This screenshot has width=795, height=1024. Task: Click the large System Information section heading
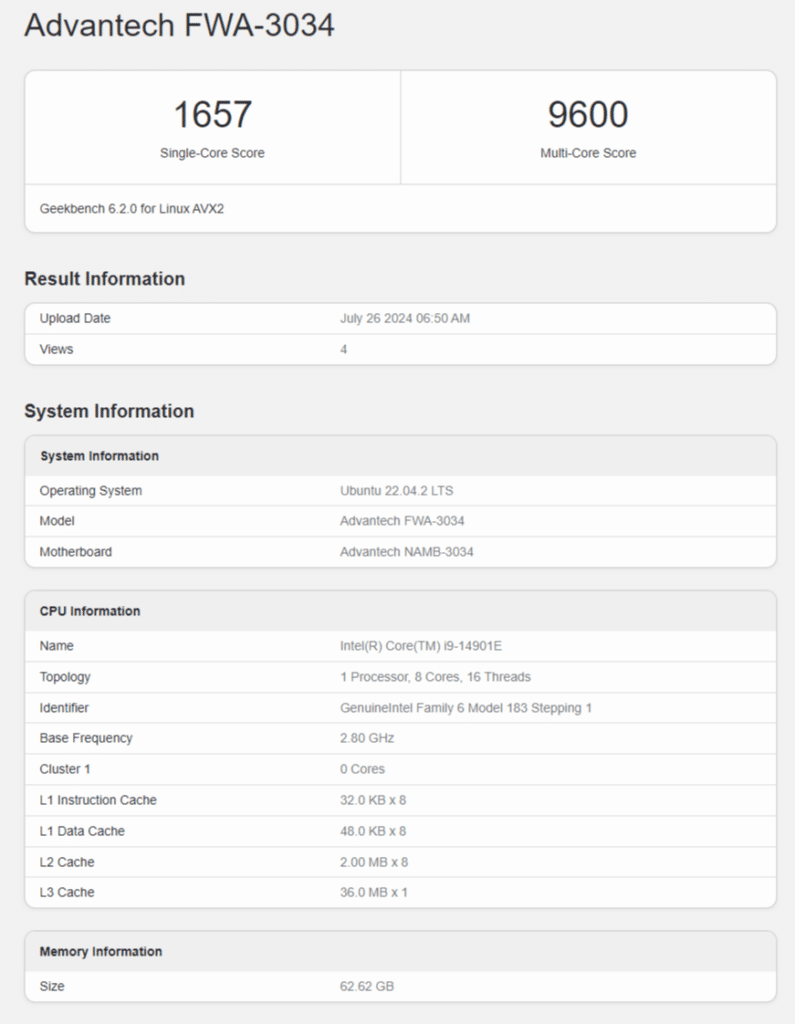(x=109, y=411)
